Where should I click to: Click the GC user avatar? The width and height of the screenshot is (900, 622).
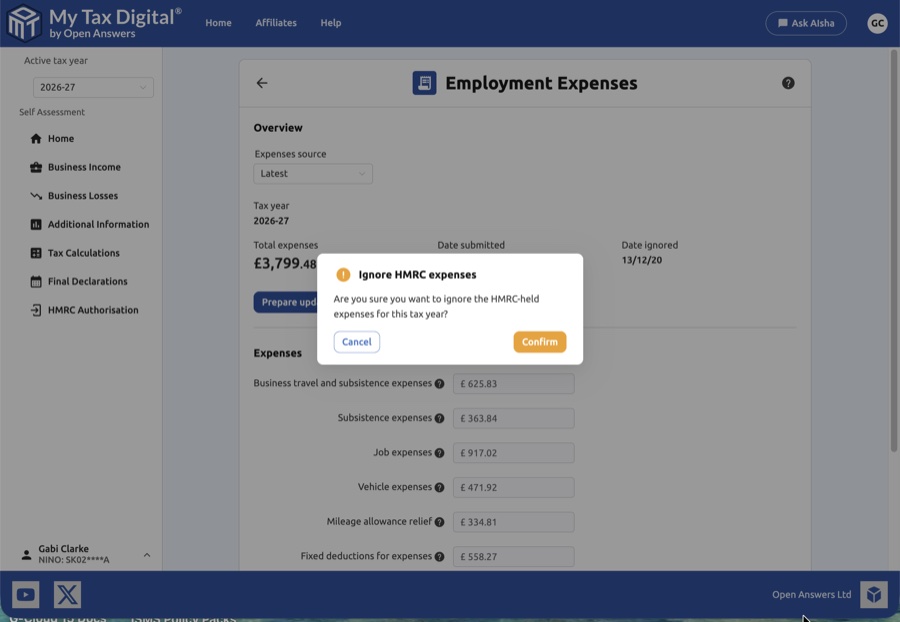point(877,23)
